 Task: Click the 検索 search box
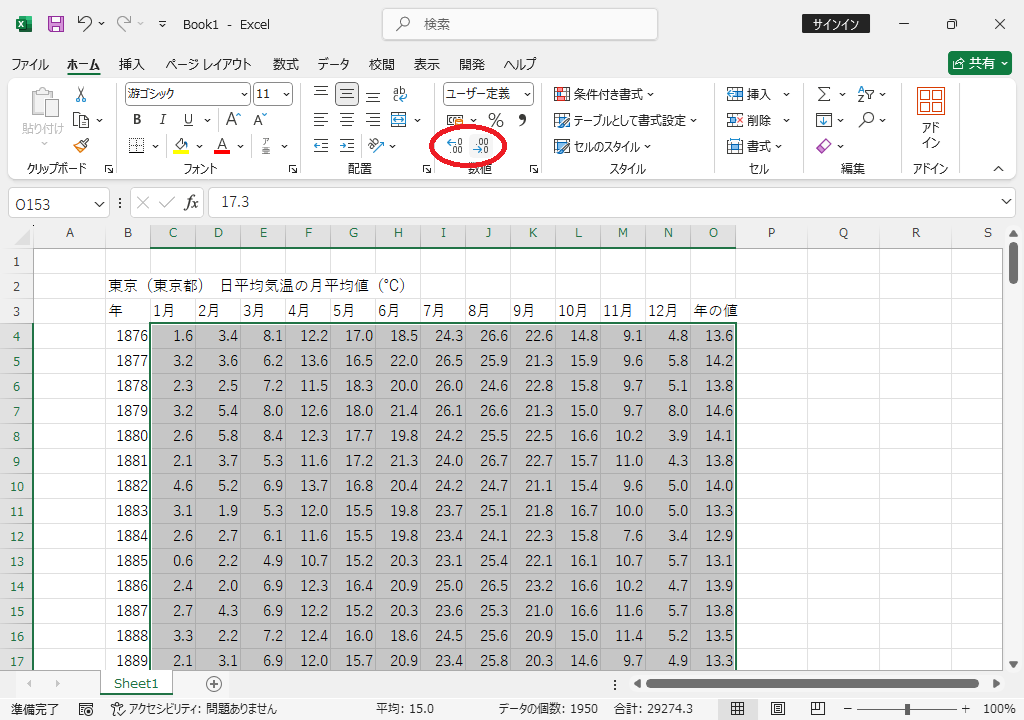tap(520, 24)
